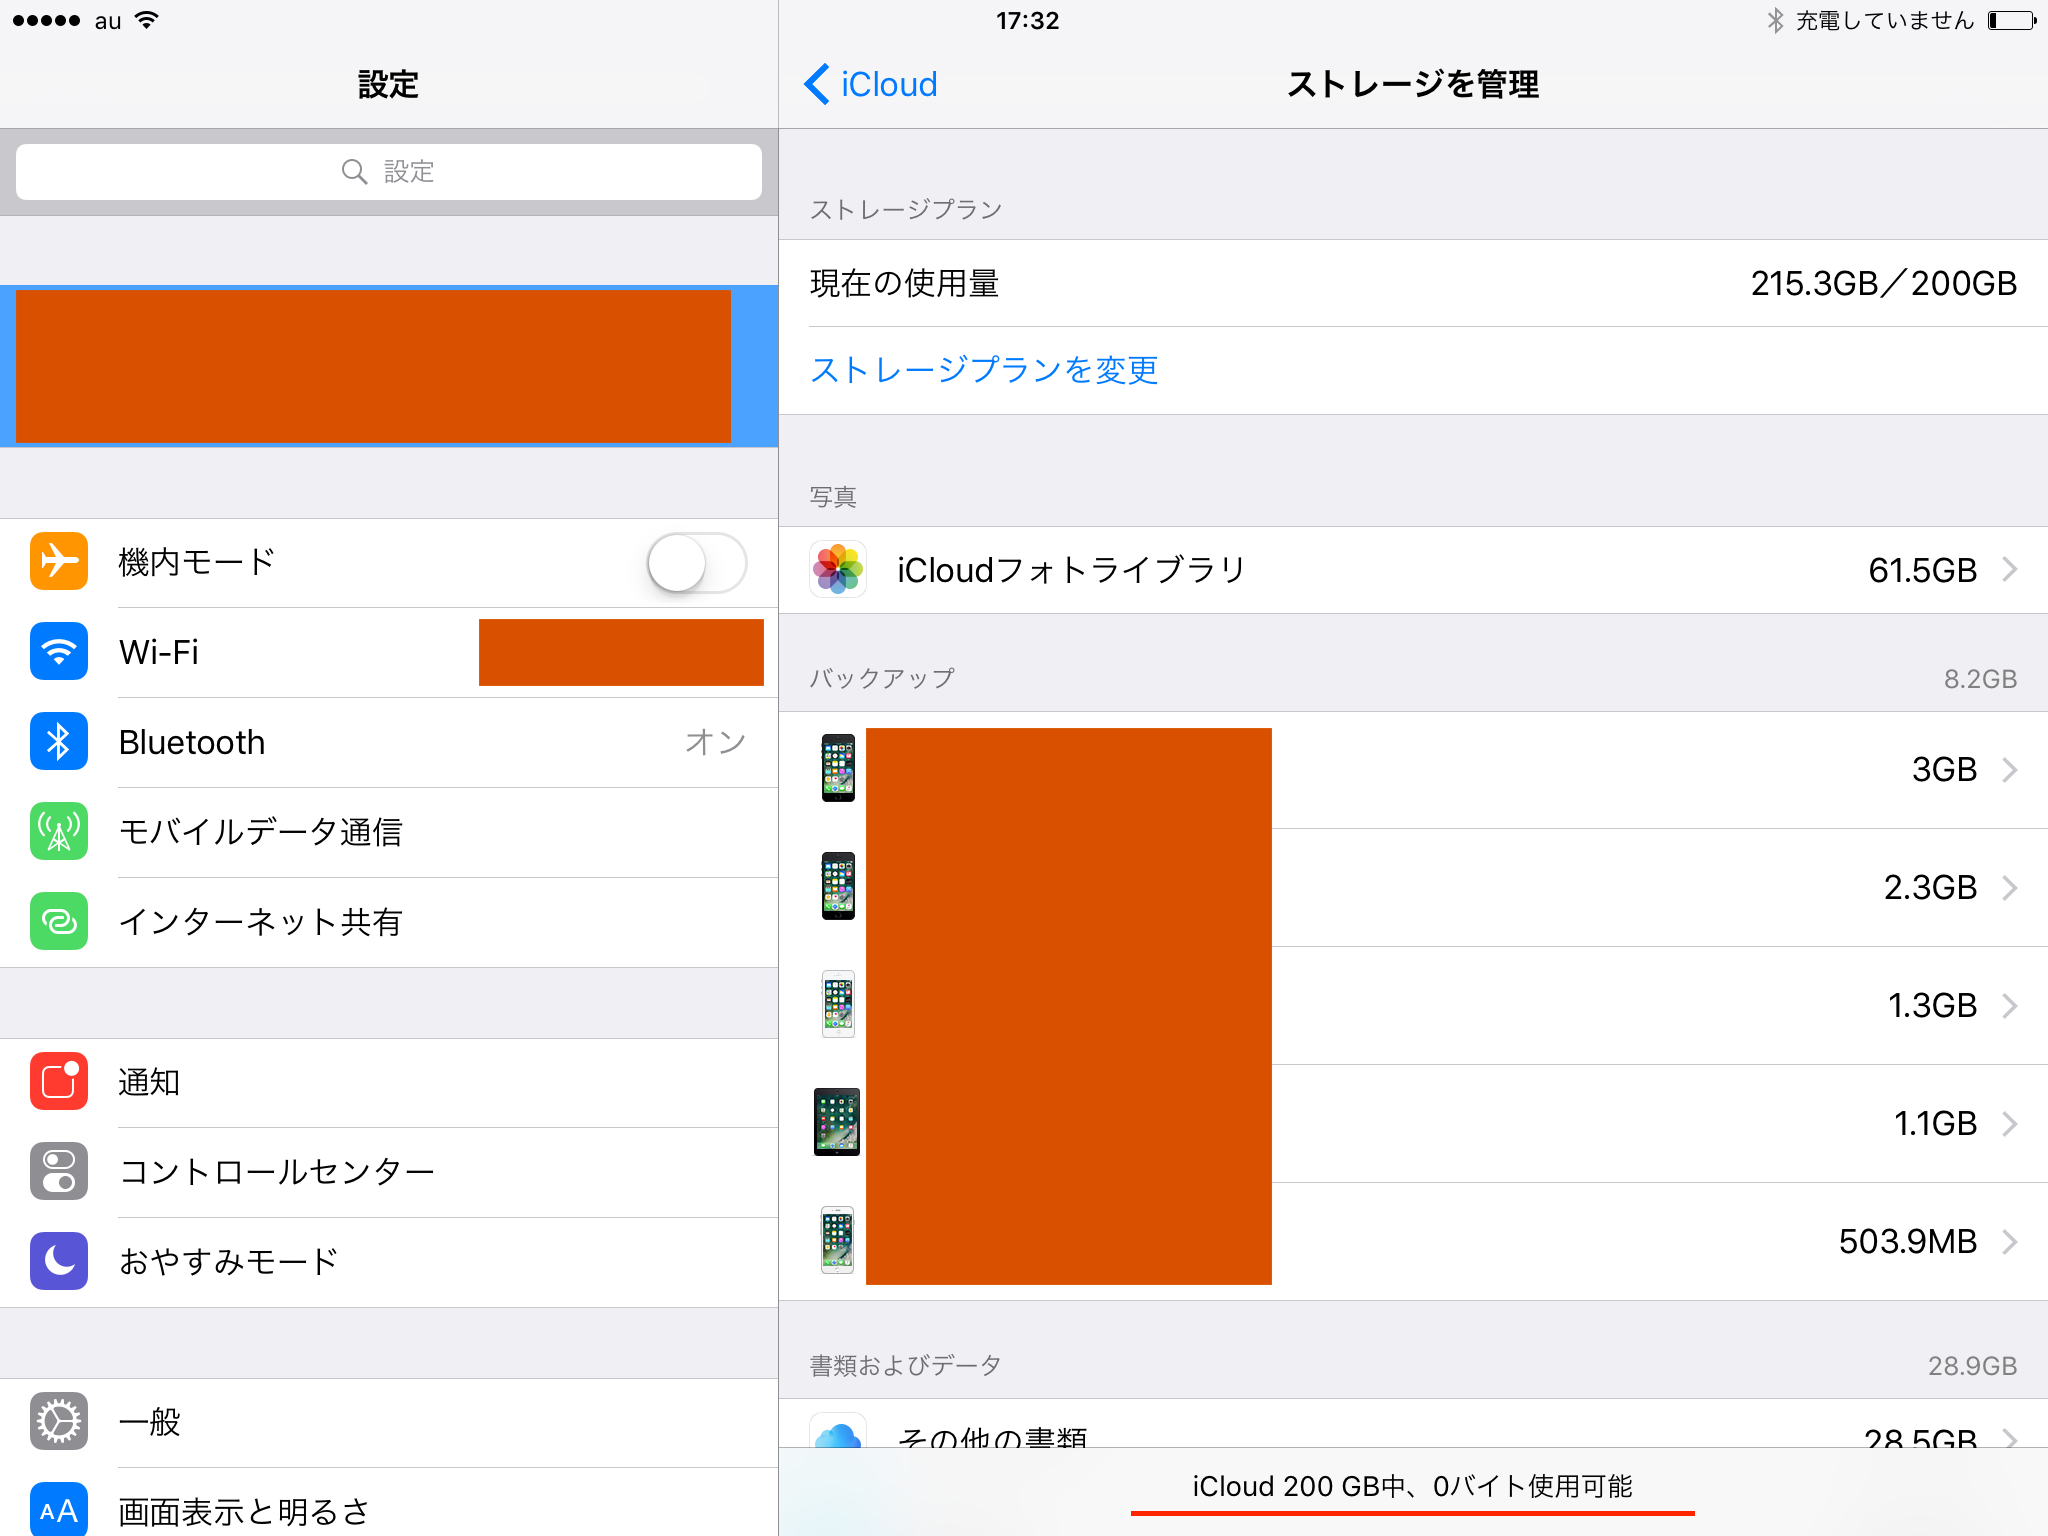Tap the Wi-Fi settings icon
The height and width of the screenshot is (1536, 2048).
pyautogui.click(x=59, y=652)
